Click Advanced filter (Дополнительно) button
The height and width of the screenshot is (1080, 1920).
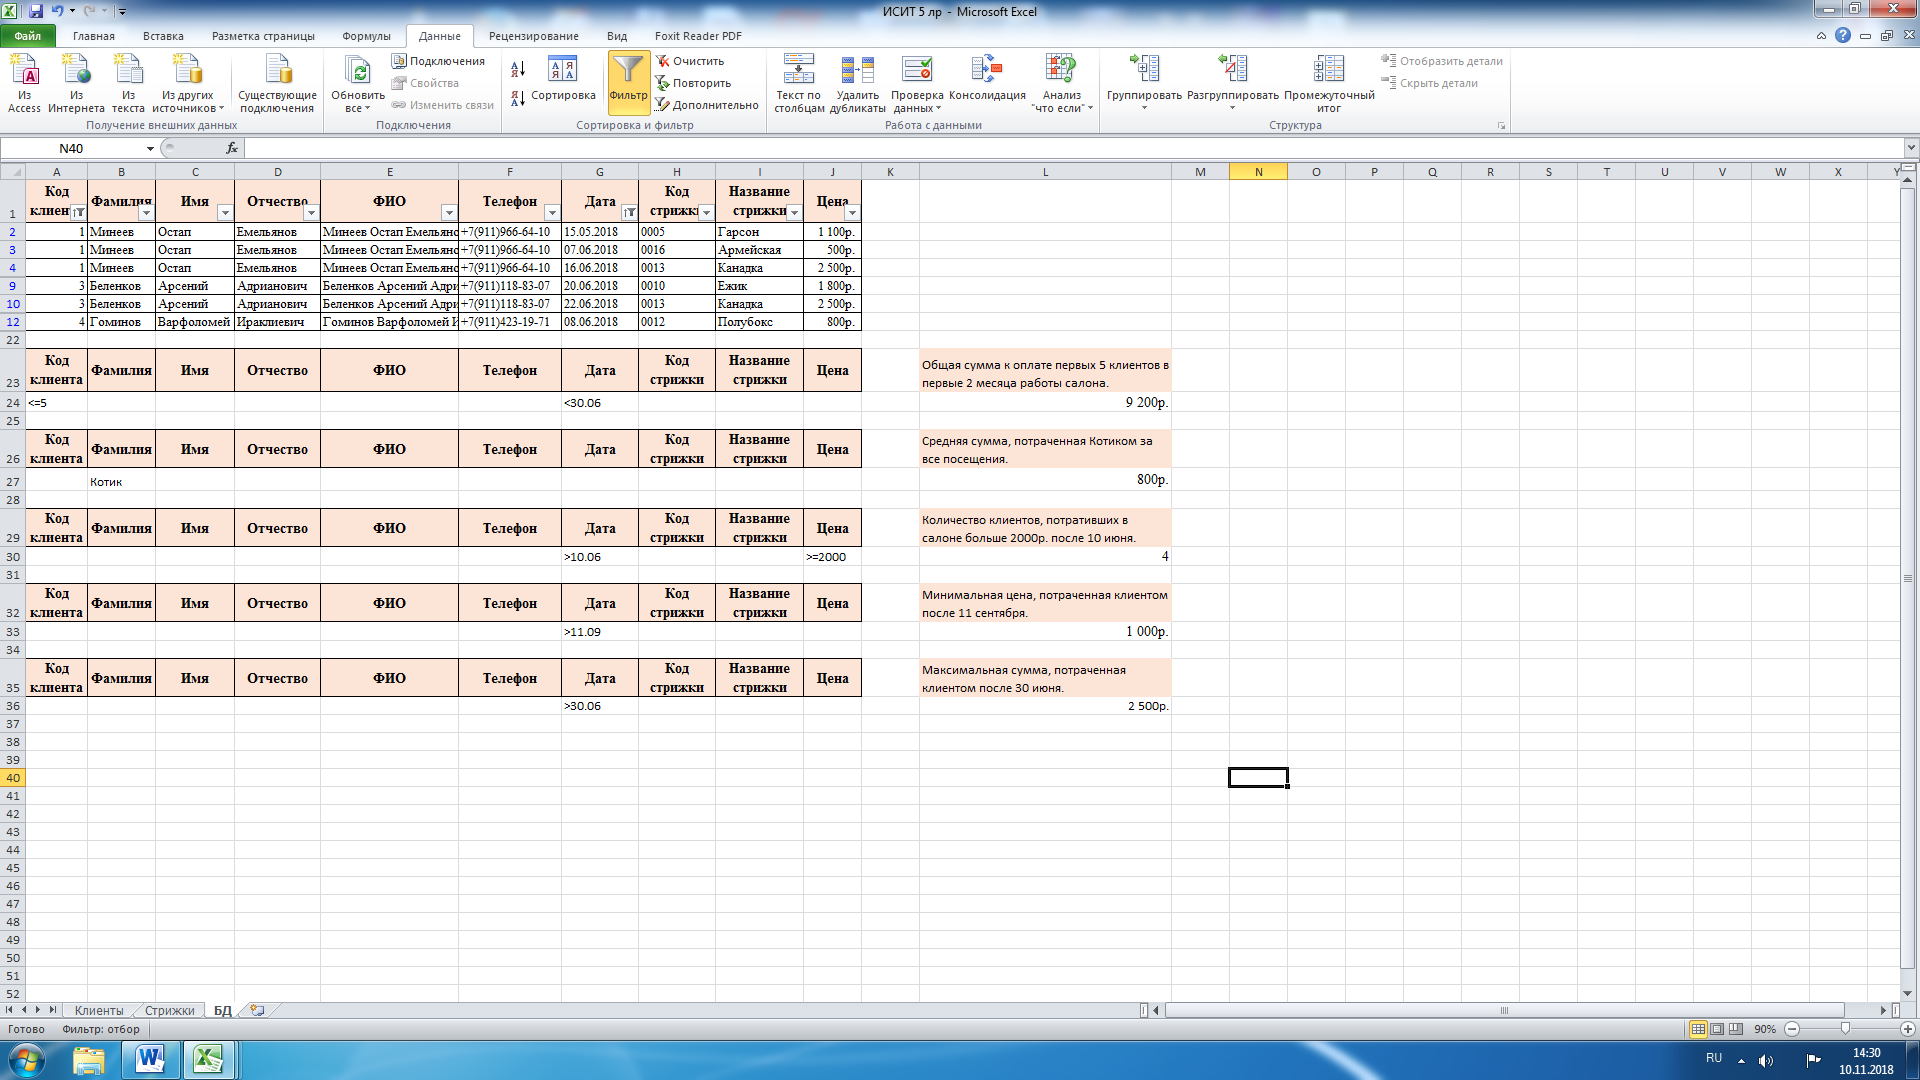707,105
